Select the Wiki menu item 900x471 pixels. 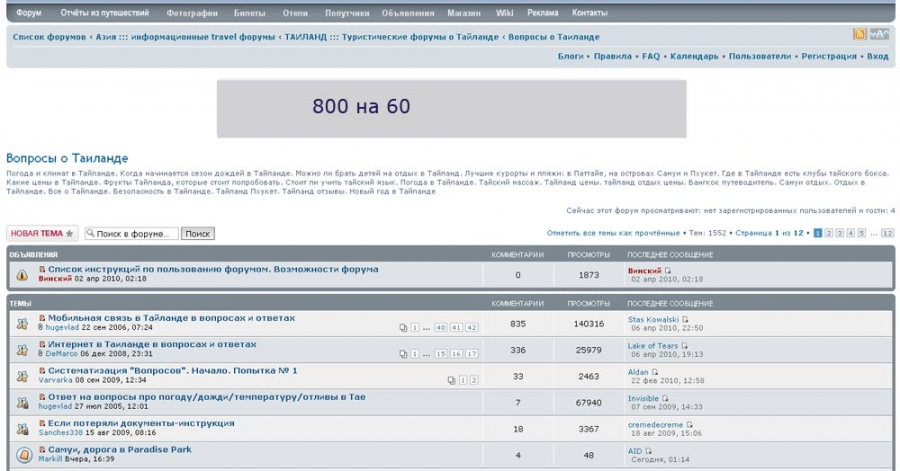tap(505, 13)
